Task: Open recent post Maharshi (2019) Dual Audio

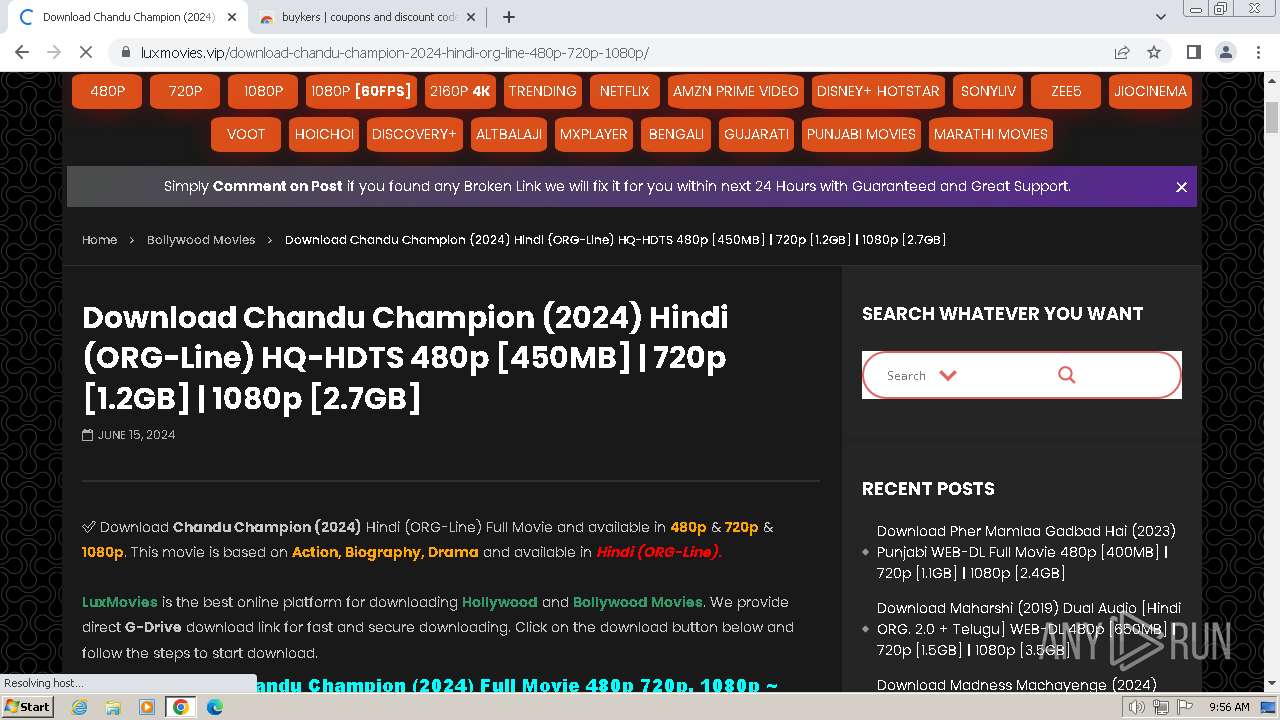Action: click(x=1028, y=629)
